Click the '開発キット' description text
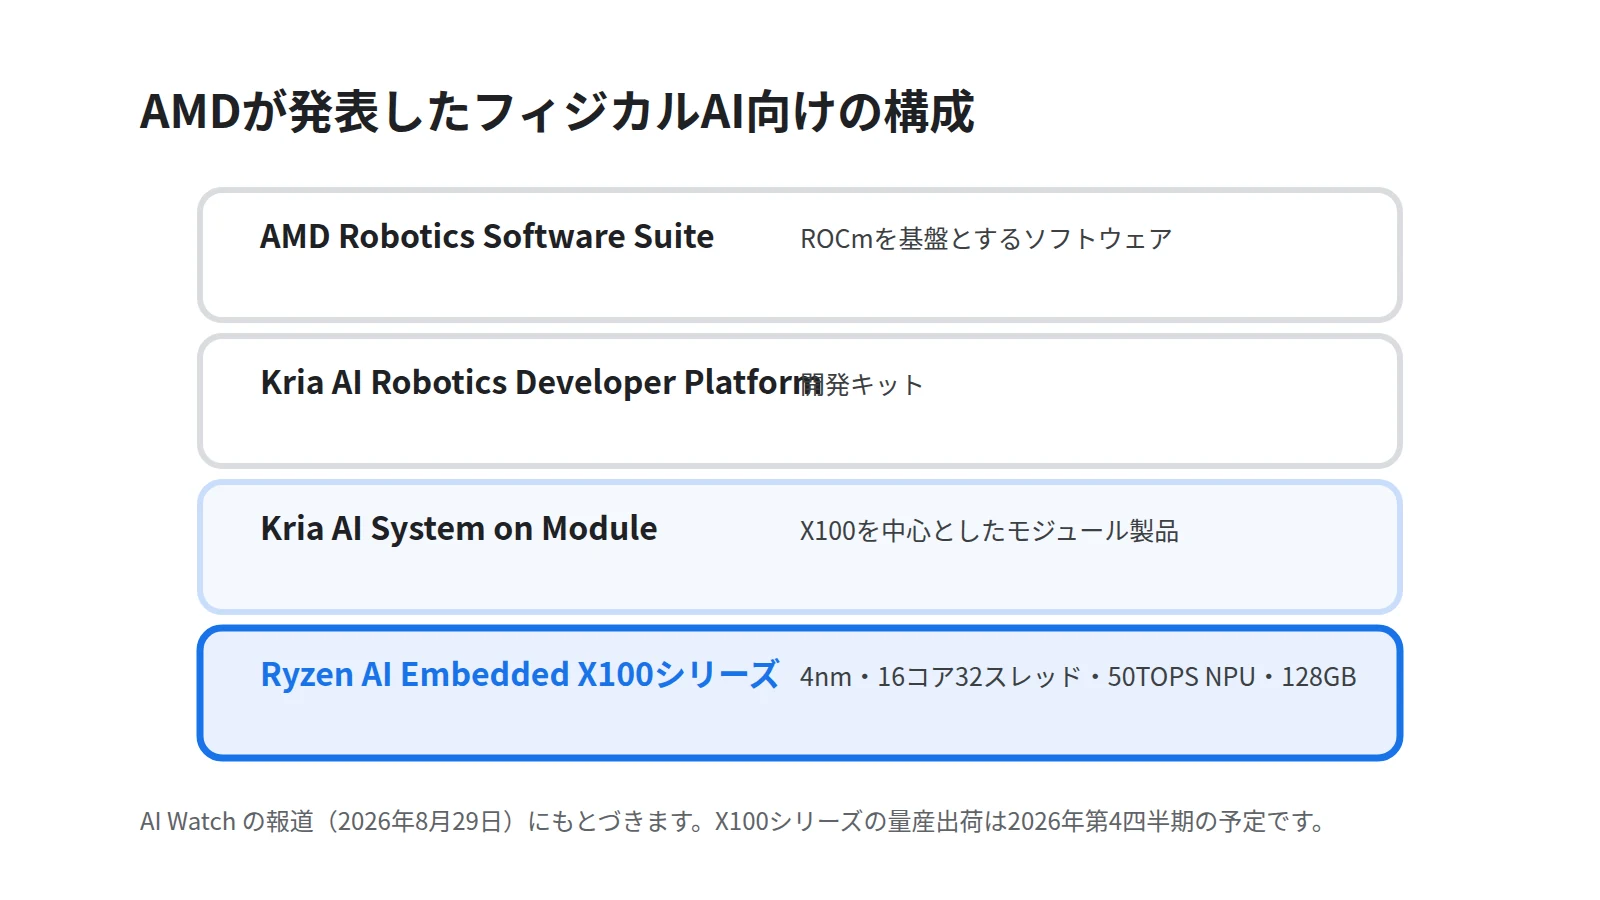Viewport: 1600px width, 900px height. pos(862,385)
